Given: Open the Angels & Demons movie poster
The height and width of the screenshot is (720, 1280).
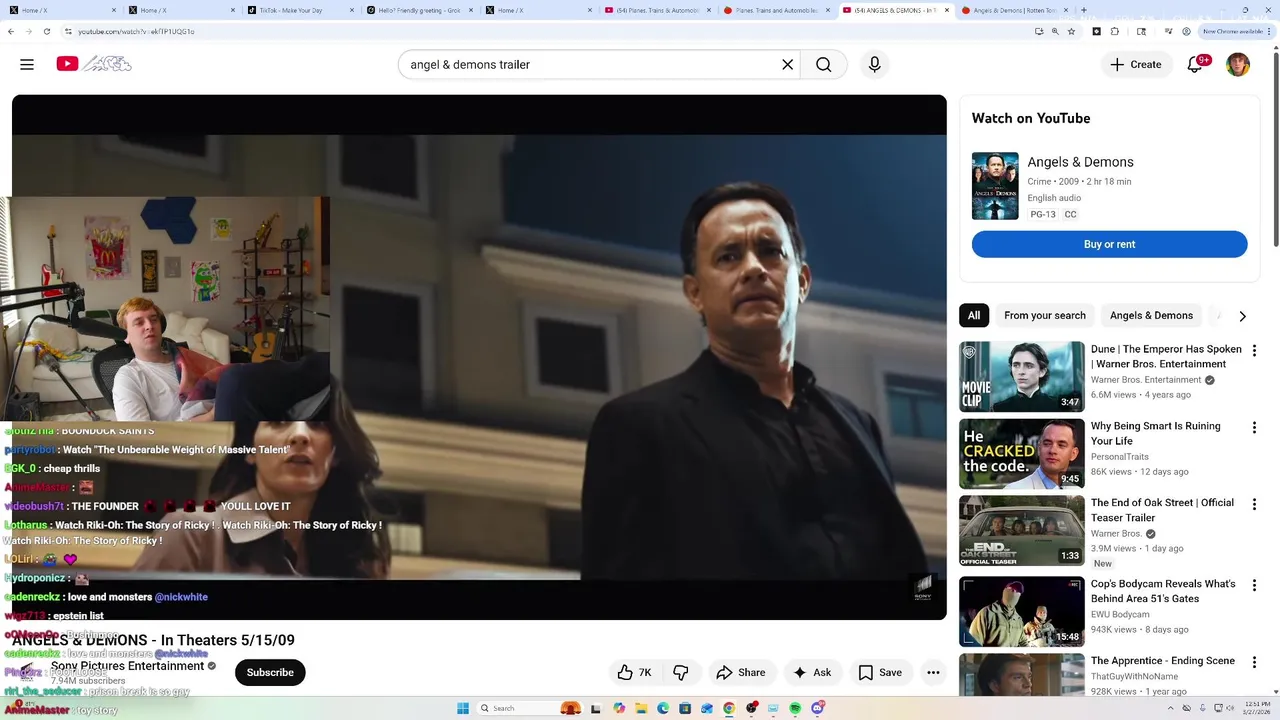Looking at the screenshot, I should (995, 186).
